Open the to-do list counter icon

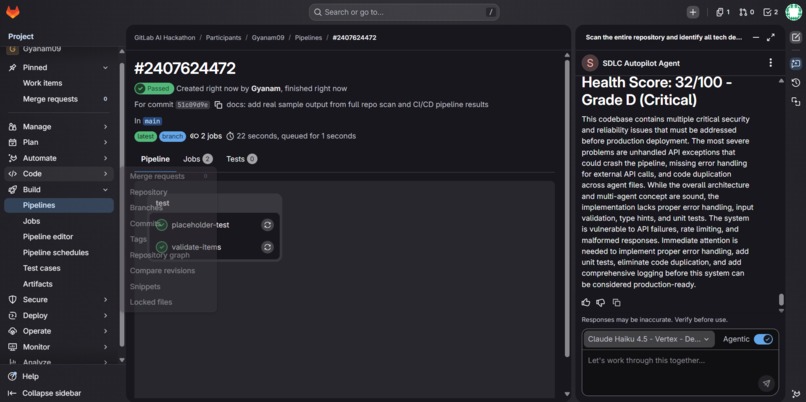coord(771,12)
